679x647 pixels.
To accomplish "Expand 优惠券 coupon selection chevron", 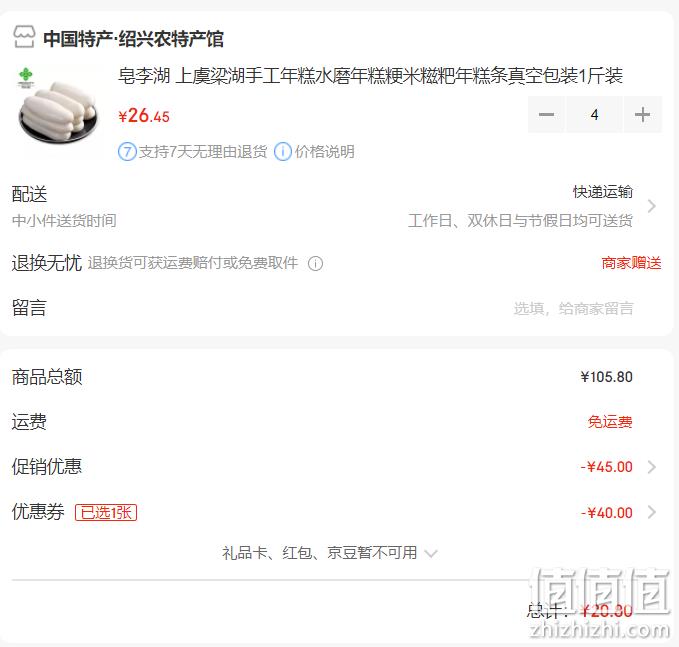I will click(x=651, y=512).
